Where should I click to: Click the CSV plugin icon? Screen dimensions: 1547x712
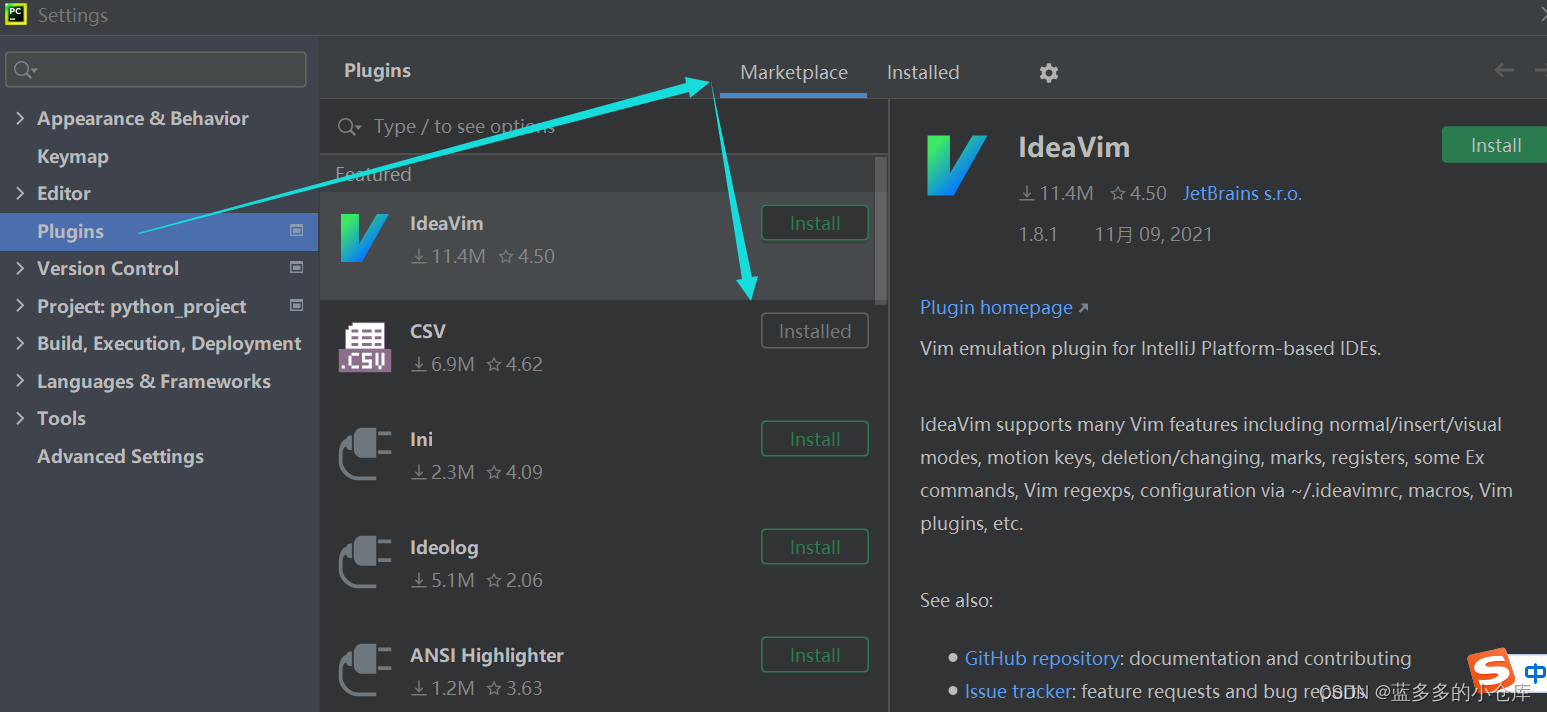click(x=364, y=347)
